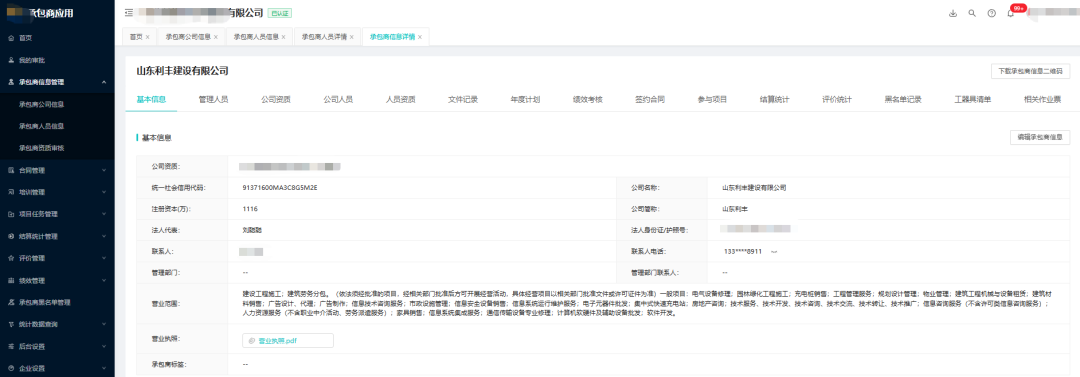
Task: Reveal the masked contact phone number
Action: [773, 252]
